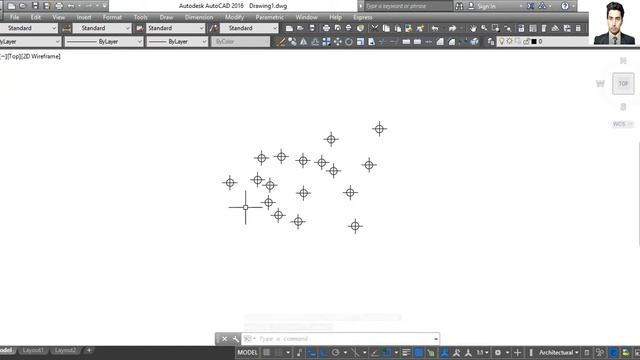Click the Type a command input field
Image resolution: width=640 pixels, height=360 pixels.
coord(343,339)
